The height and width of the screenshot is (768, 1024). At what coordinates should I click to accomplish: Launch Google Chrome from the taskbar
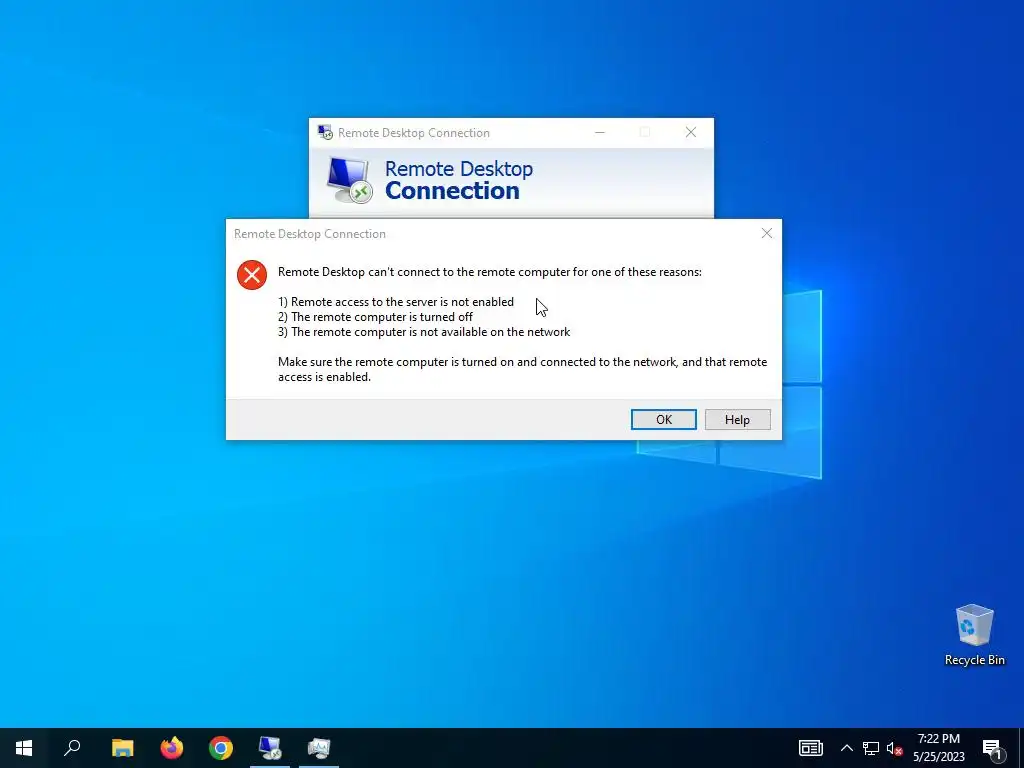click(221, 748)
